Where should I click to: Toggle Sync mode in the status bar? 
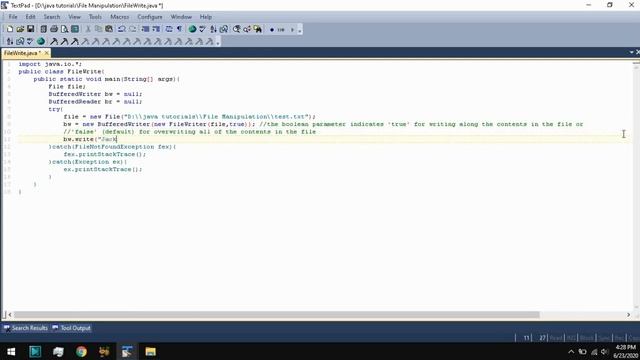point(604,338)
